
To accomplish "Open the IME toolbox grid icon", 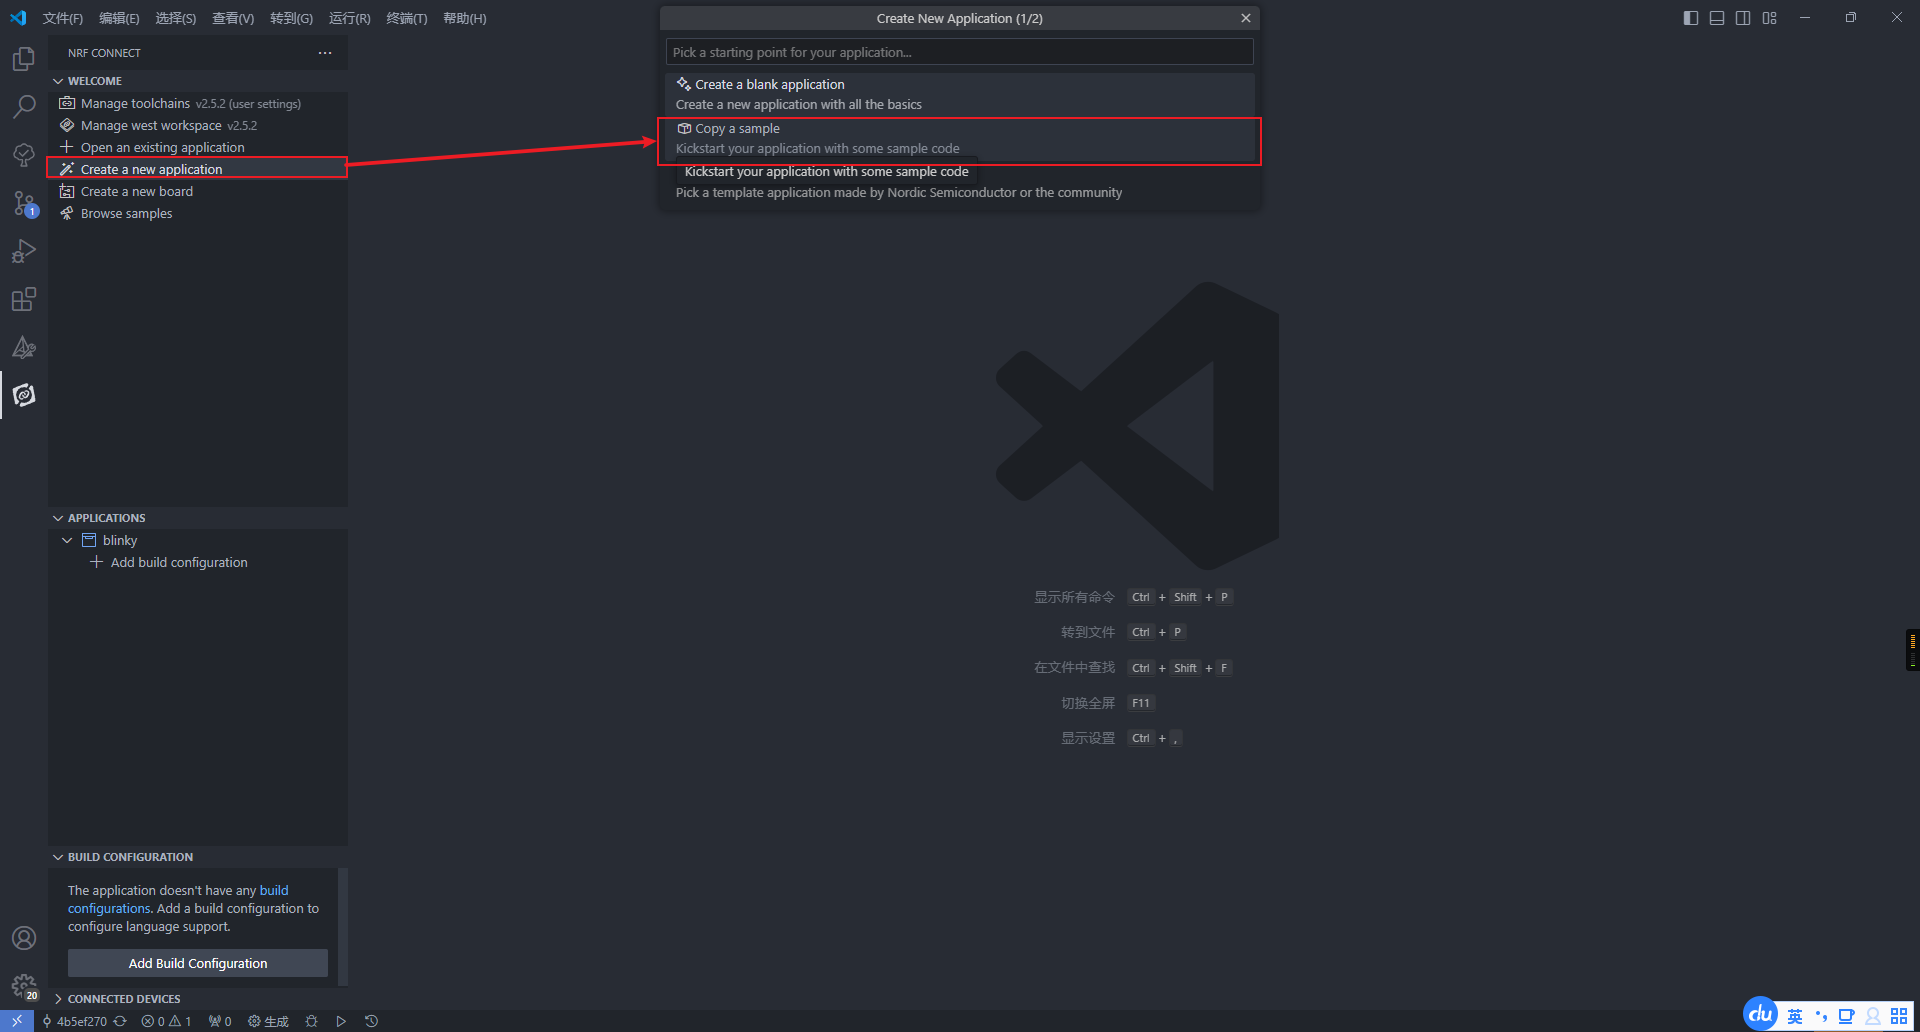I will 1899,1016.
